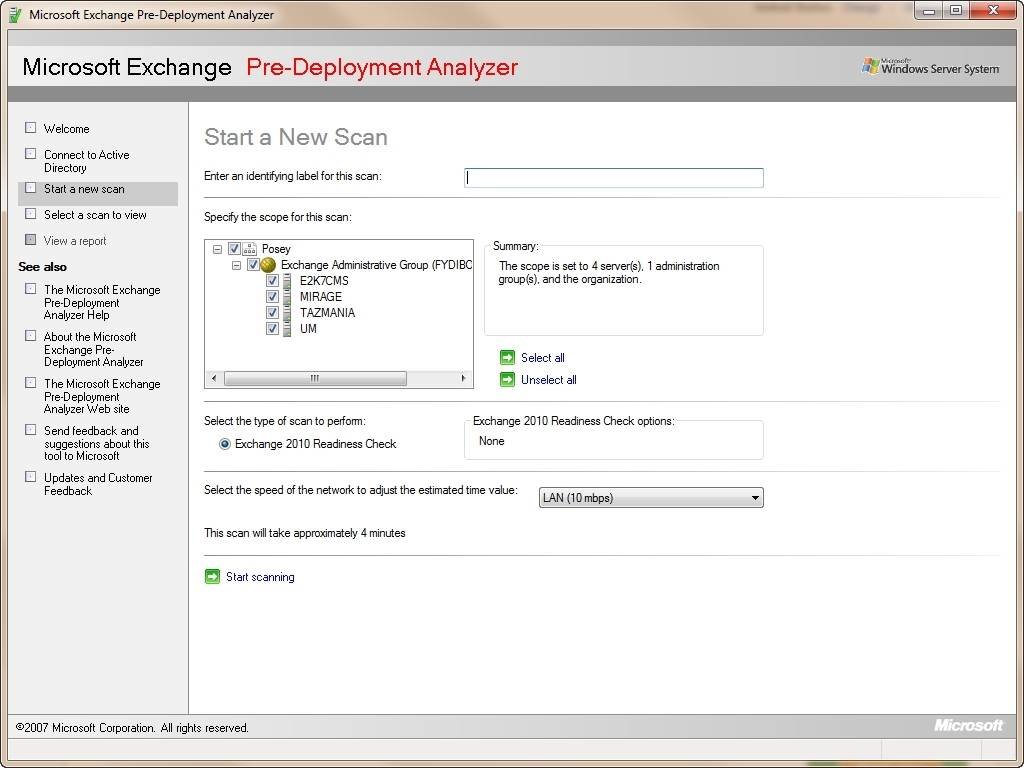This screenshot has height=768, width=1024.
Task: Click the scan tree horizontal scrollbar thumb
Action: 315,378
